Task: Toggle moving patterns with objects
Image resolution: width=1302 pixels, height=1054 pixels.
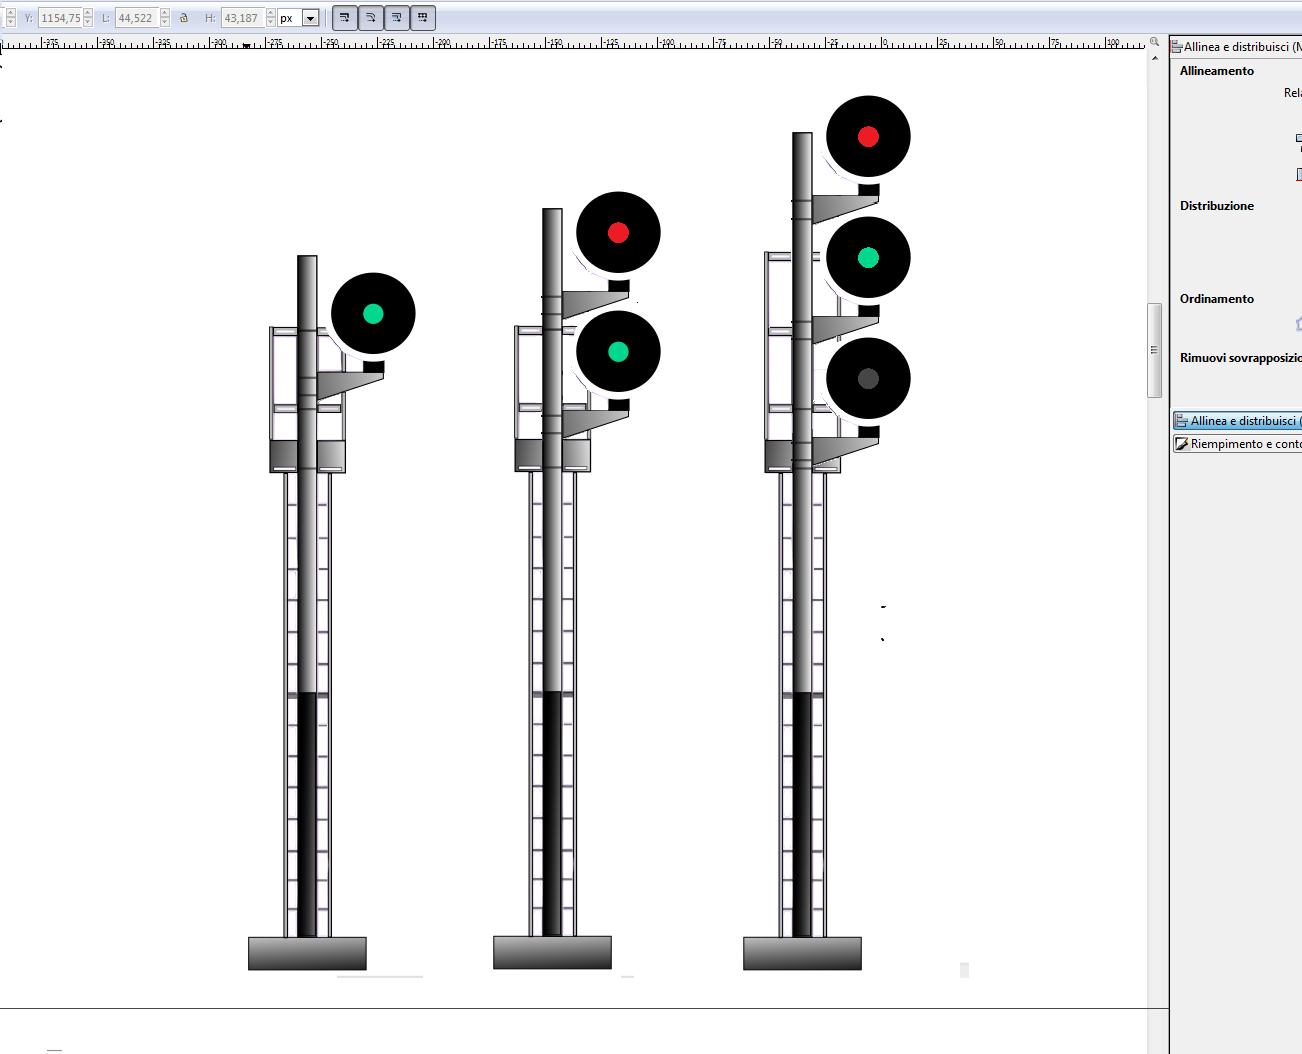Action: coord(423,18)
